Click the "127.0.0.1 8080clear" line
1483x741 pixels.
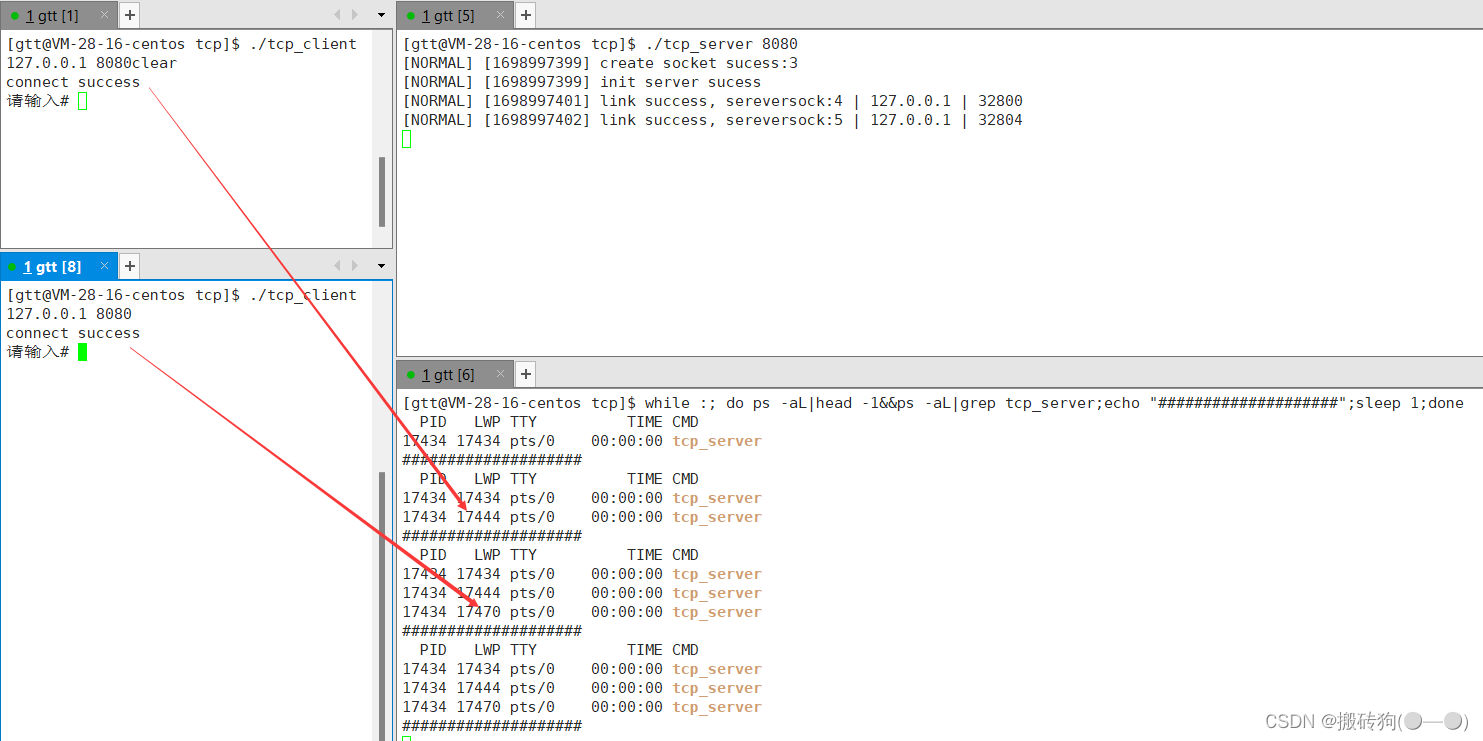click(x=91, y=63)
